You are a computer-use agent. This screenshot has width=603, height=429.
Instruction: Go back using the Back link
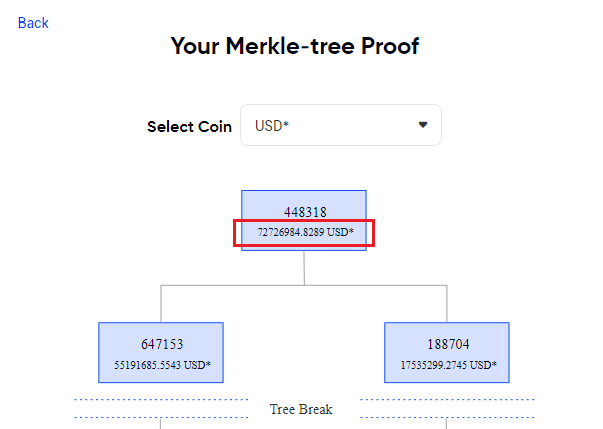(33, 23)
